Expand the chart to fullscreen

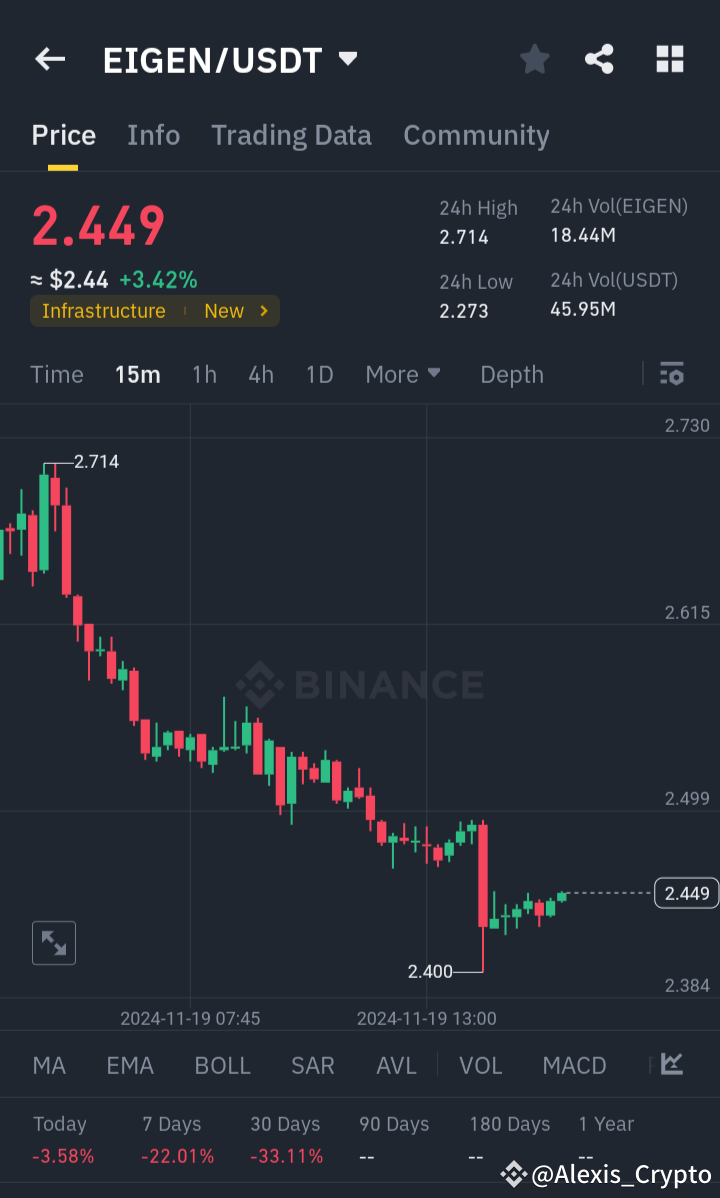(53, 942)
